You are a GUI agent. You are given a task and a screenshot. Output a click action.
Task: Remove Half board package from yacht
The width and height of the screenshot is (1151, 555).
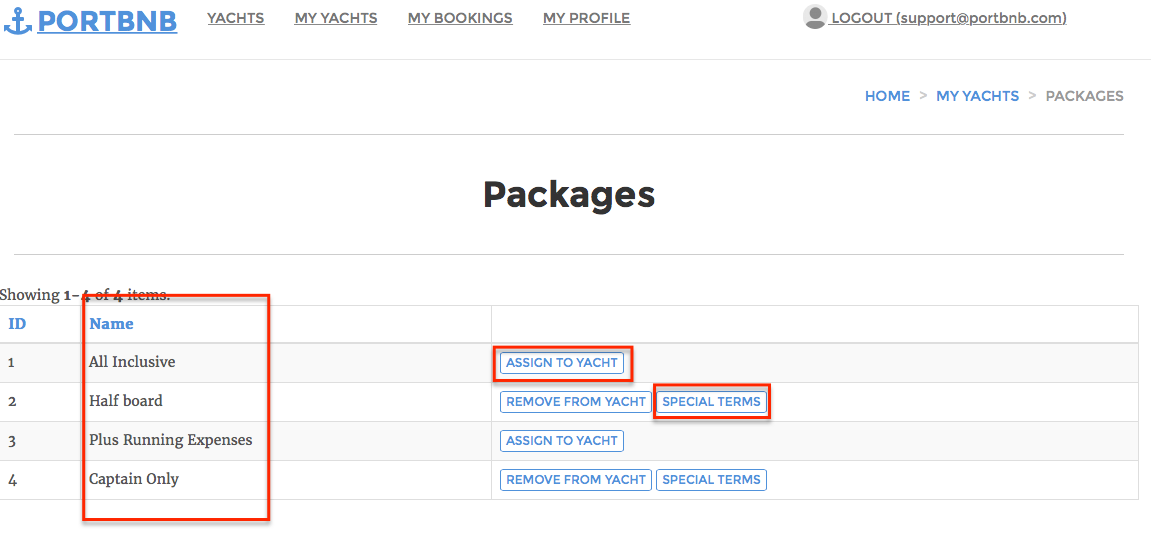pyautogui.click(x=576, y=402)
